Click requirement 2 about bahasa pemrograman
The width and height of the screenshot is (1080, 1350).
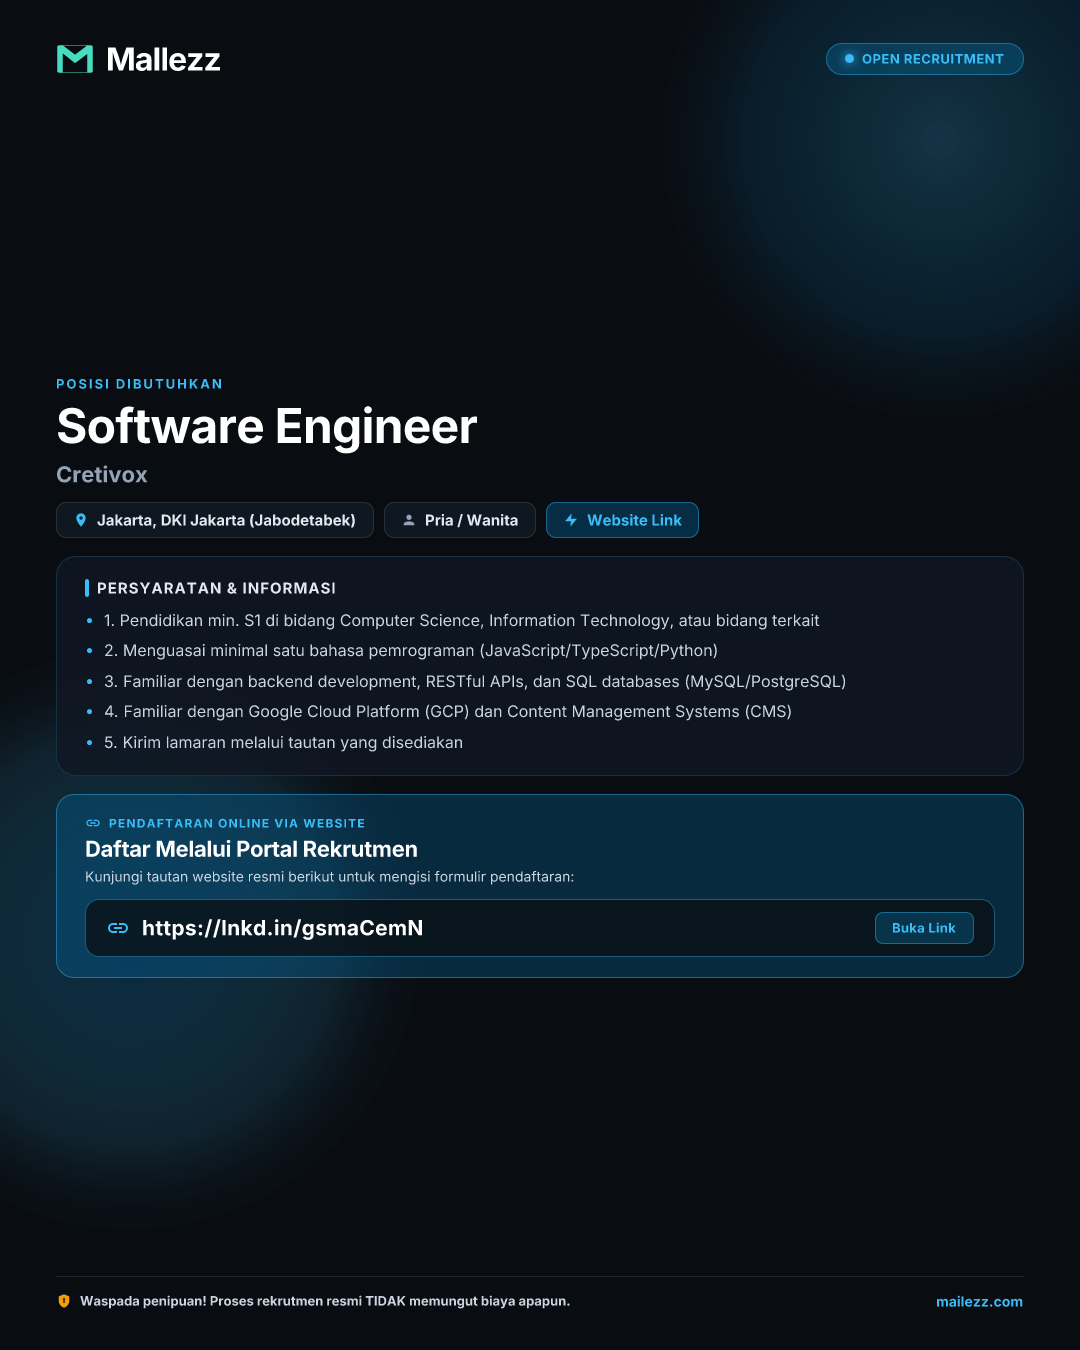coord(411,651)
